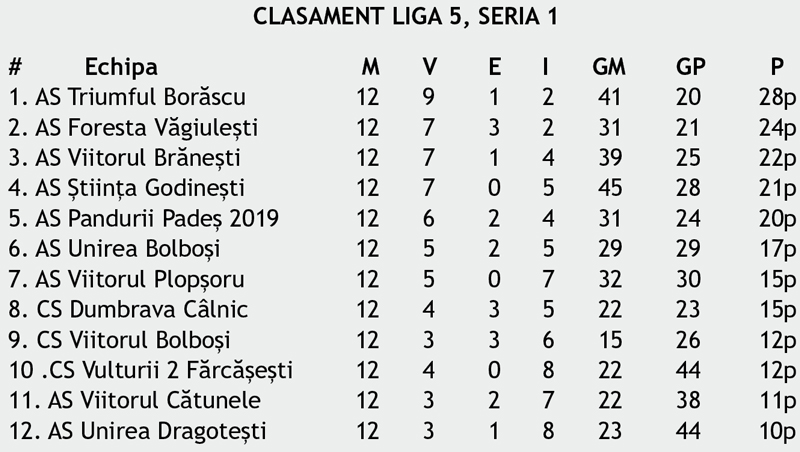Image resolution: width=800 pixels, height=452 pixels.
Task: Click the 45 goals scored for Godinești
Action: click(x=609, y=188)
